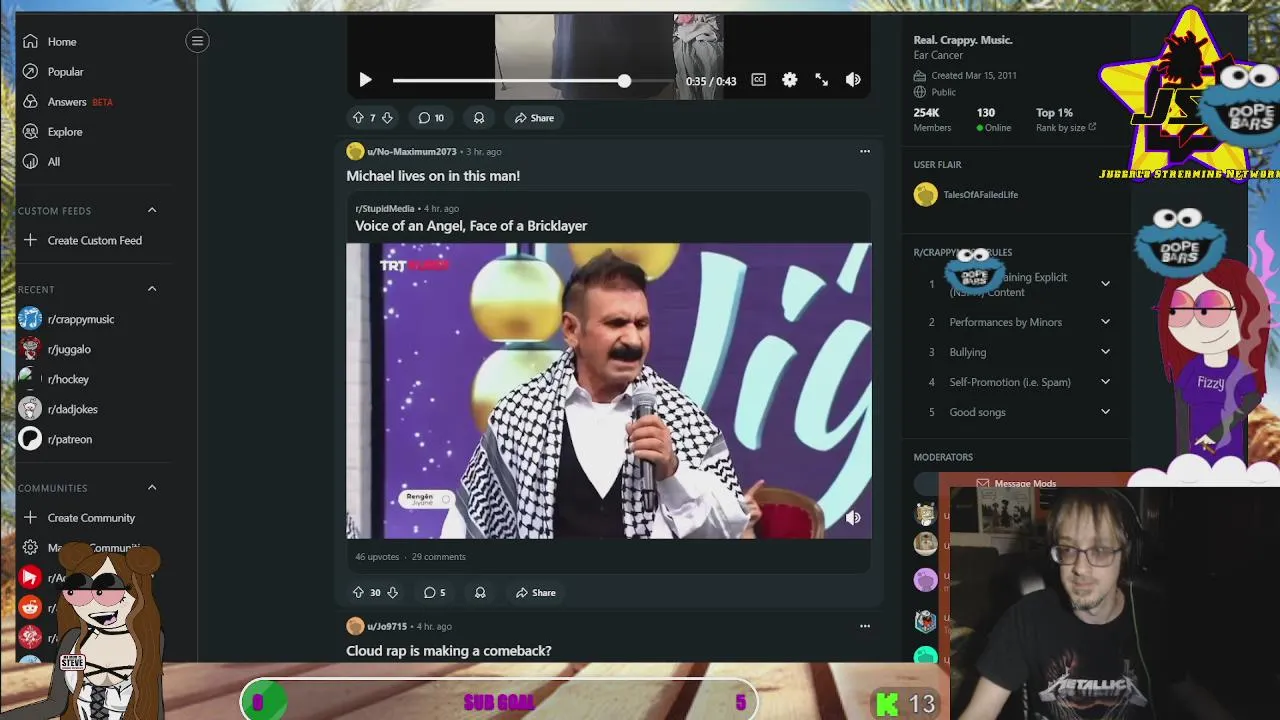The image size is (1280, 720).
Task: Downvote the post with 7 votes
Action: click(x=387, y=118)
